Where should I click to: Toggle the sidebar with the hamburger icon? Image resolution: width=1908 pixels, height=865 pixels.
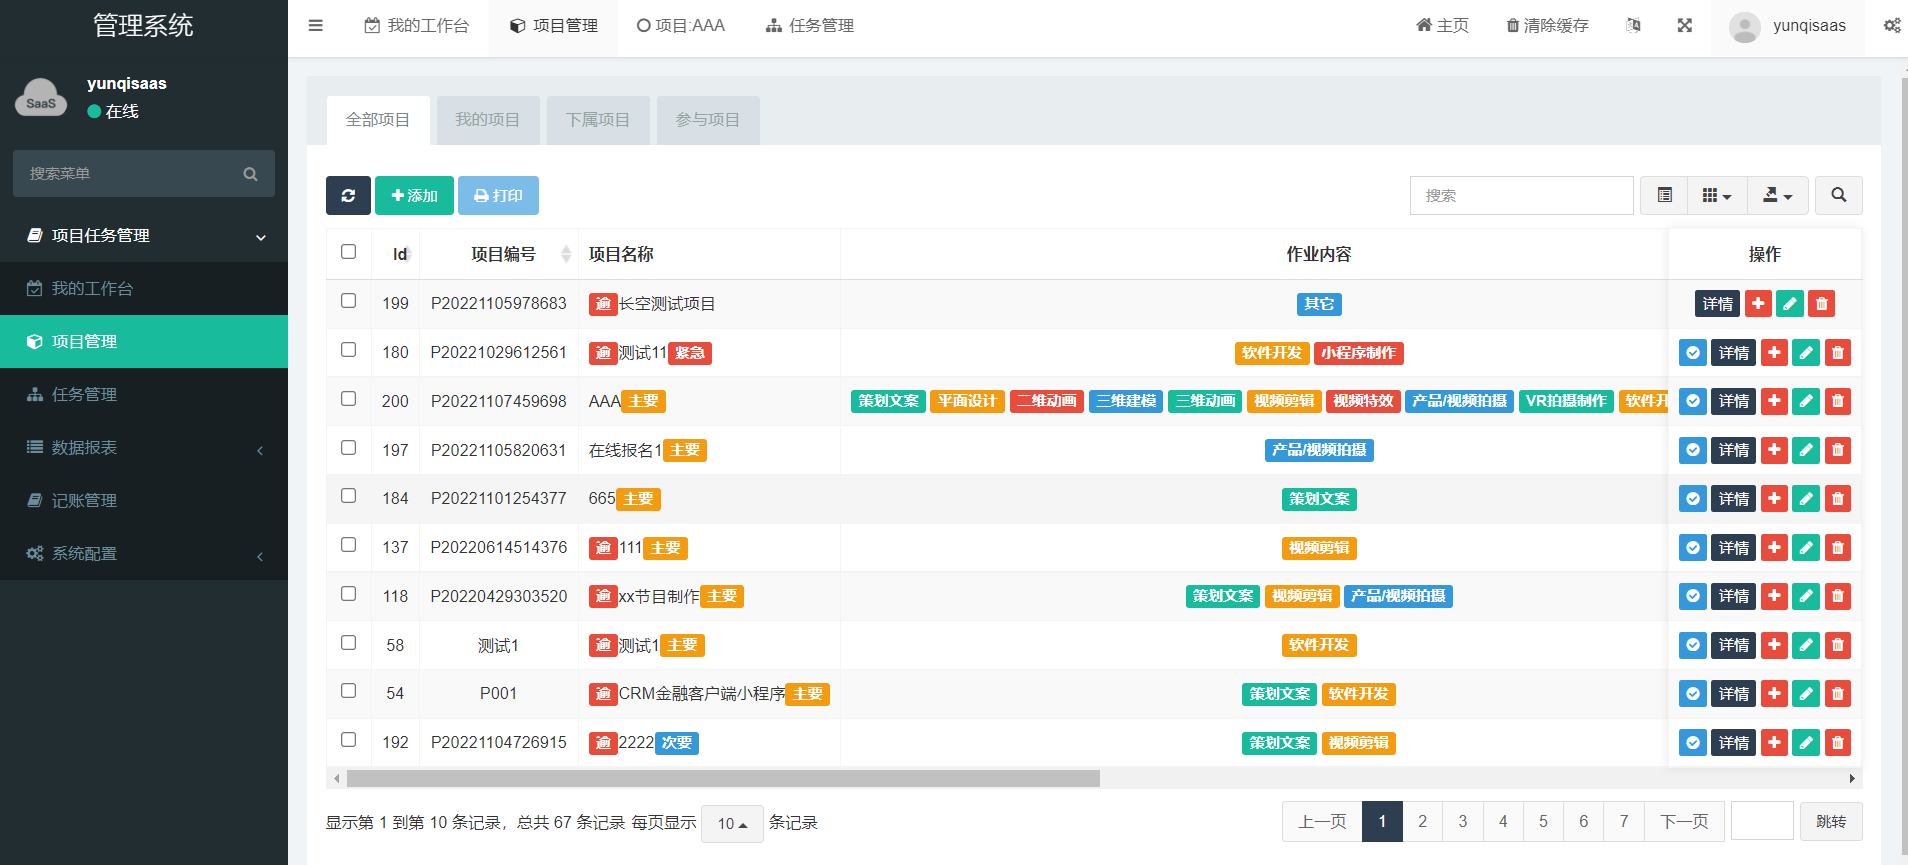(x=316, y=26)
